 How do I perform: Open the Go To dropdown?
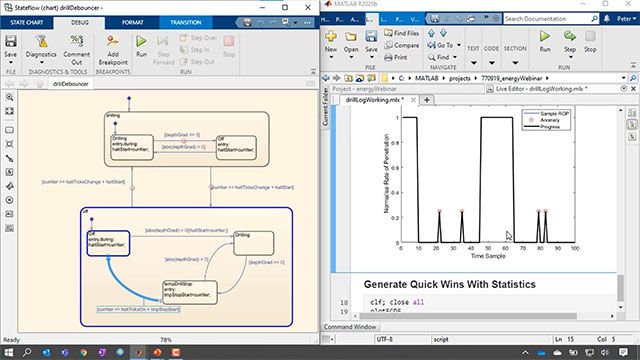(x=459, y=45)
